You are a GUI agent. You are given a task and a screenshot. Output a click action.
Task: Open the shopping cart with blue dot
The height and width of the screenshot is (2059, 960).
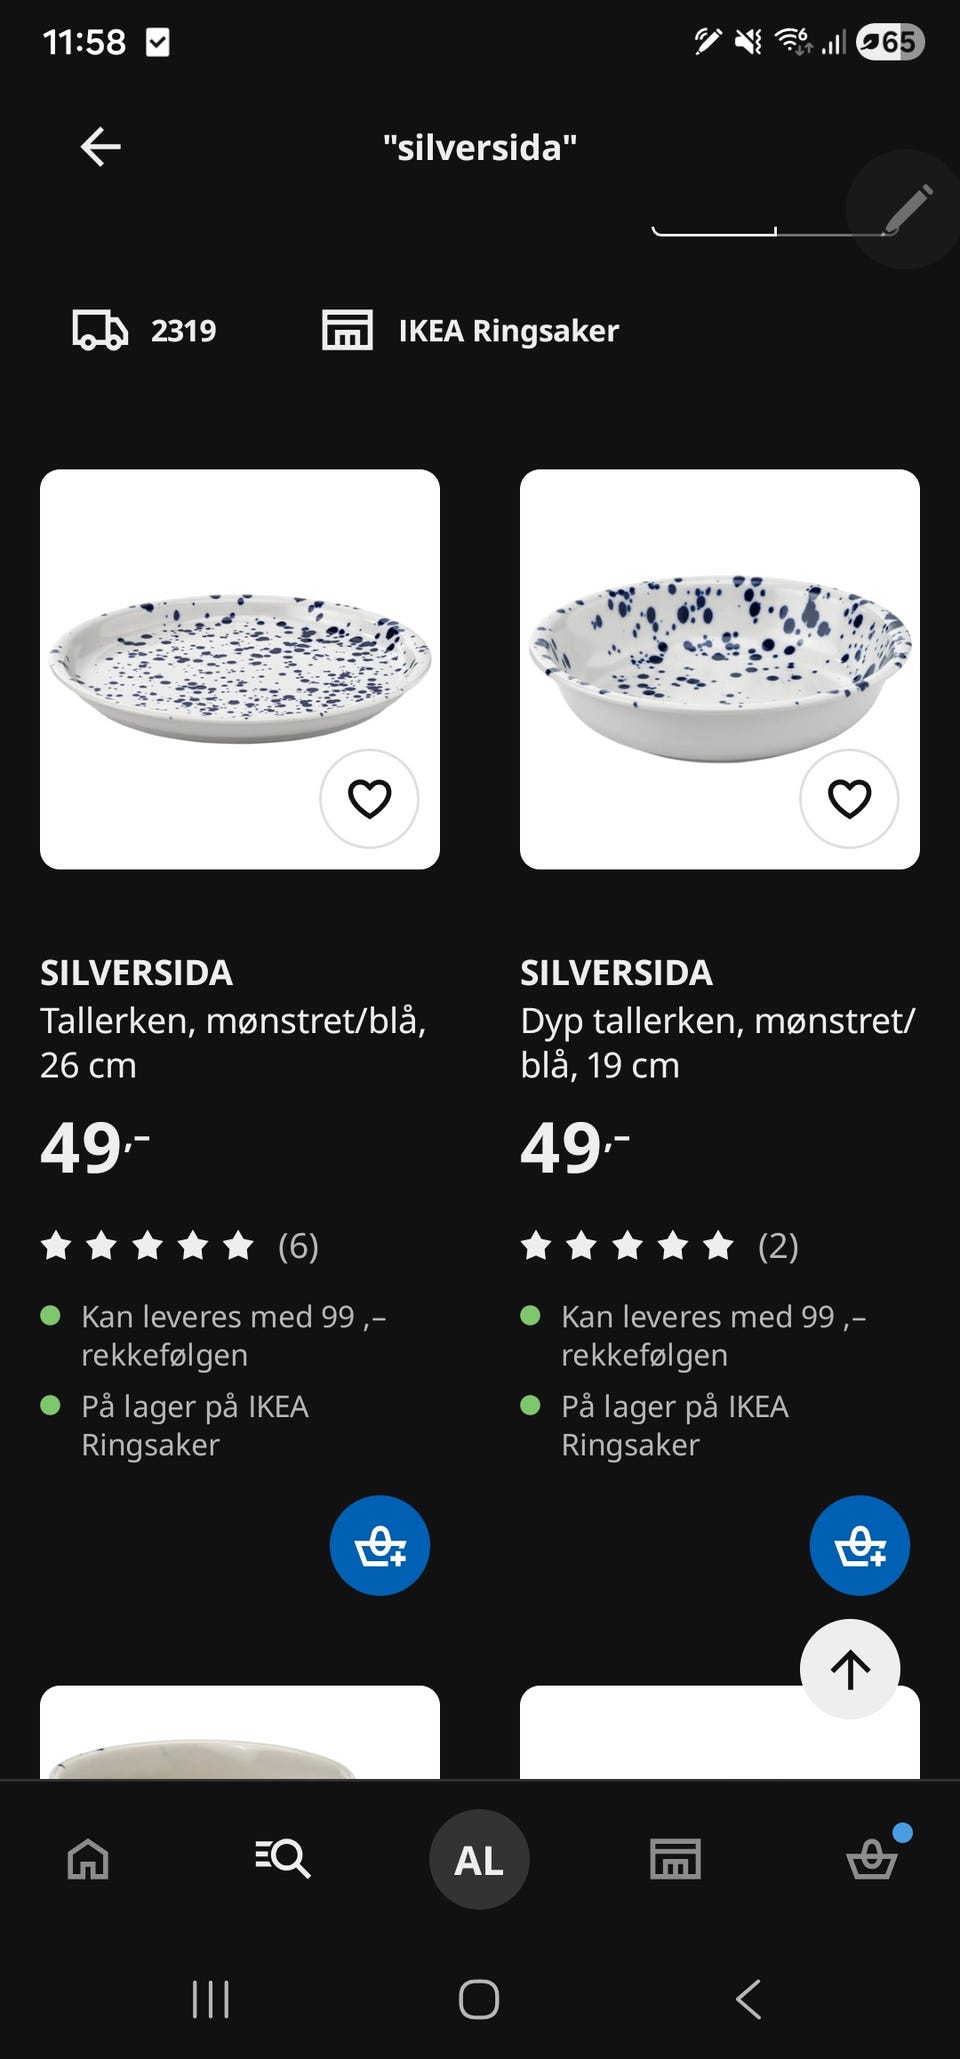click(x=872, y=1859)
